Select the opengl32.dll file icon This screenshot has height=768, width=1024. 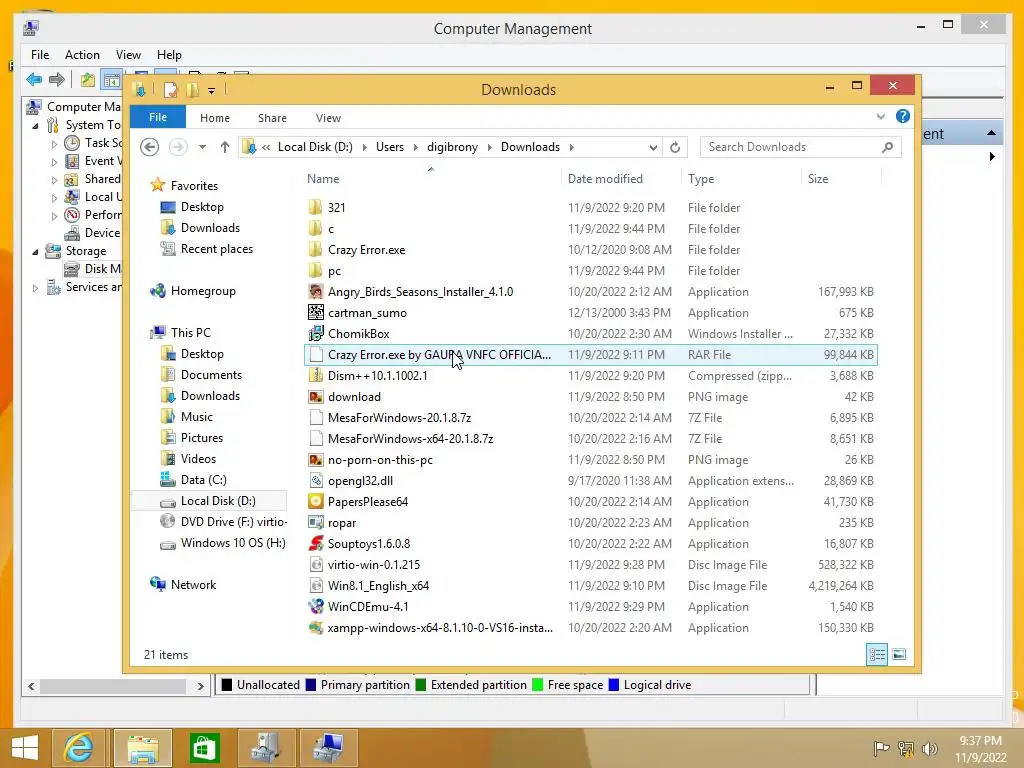316,481
